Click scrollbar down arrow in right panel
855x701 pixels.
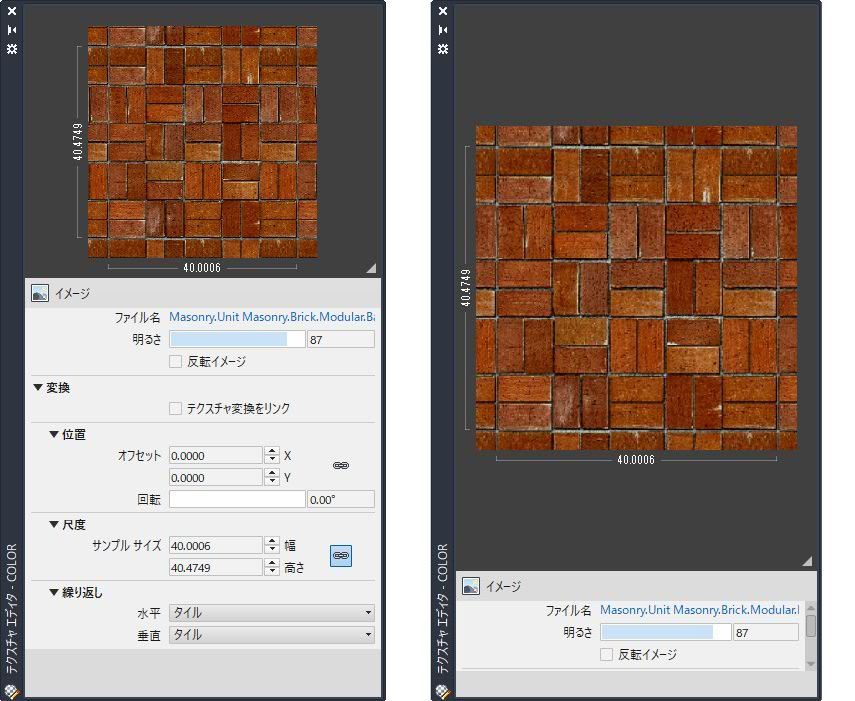point(811,663)
